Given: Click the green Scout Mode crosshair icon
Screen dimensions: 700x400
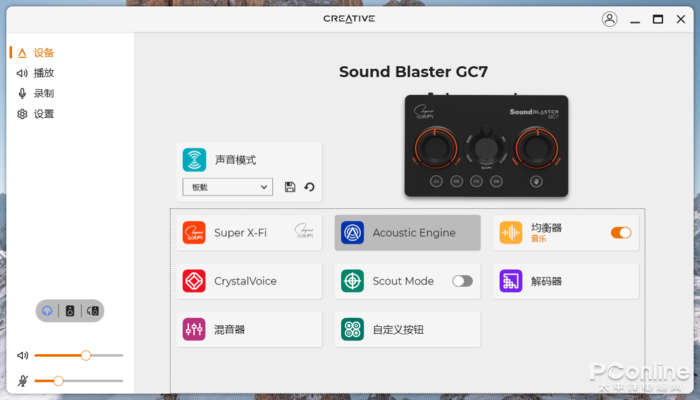Looking at the screenshot, I should (x=353, y=281).
